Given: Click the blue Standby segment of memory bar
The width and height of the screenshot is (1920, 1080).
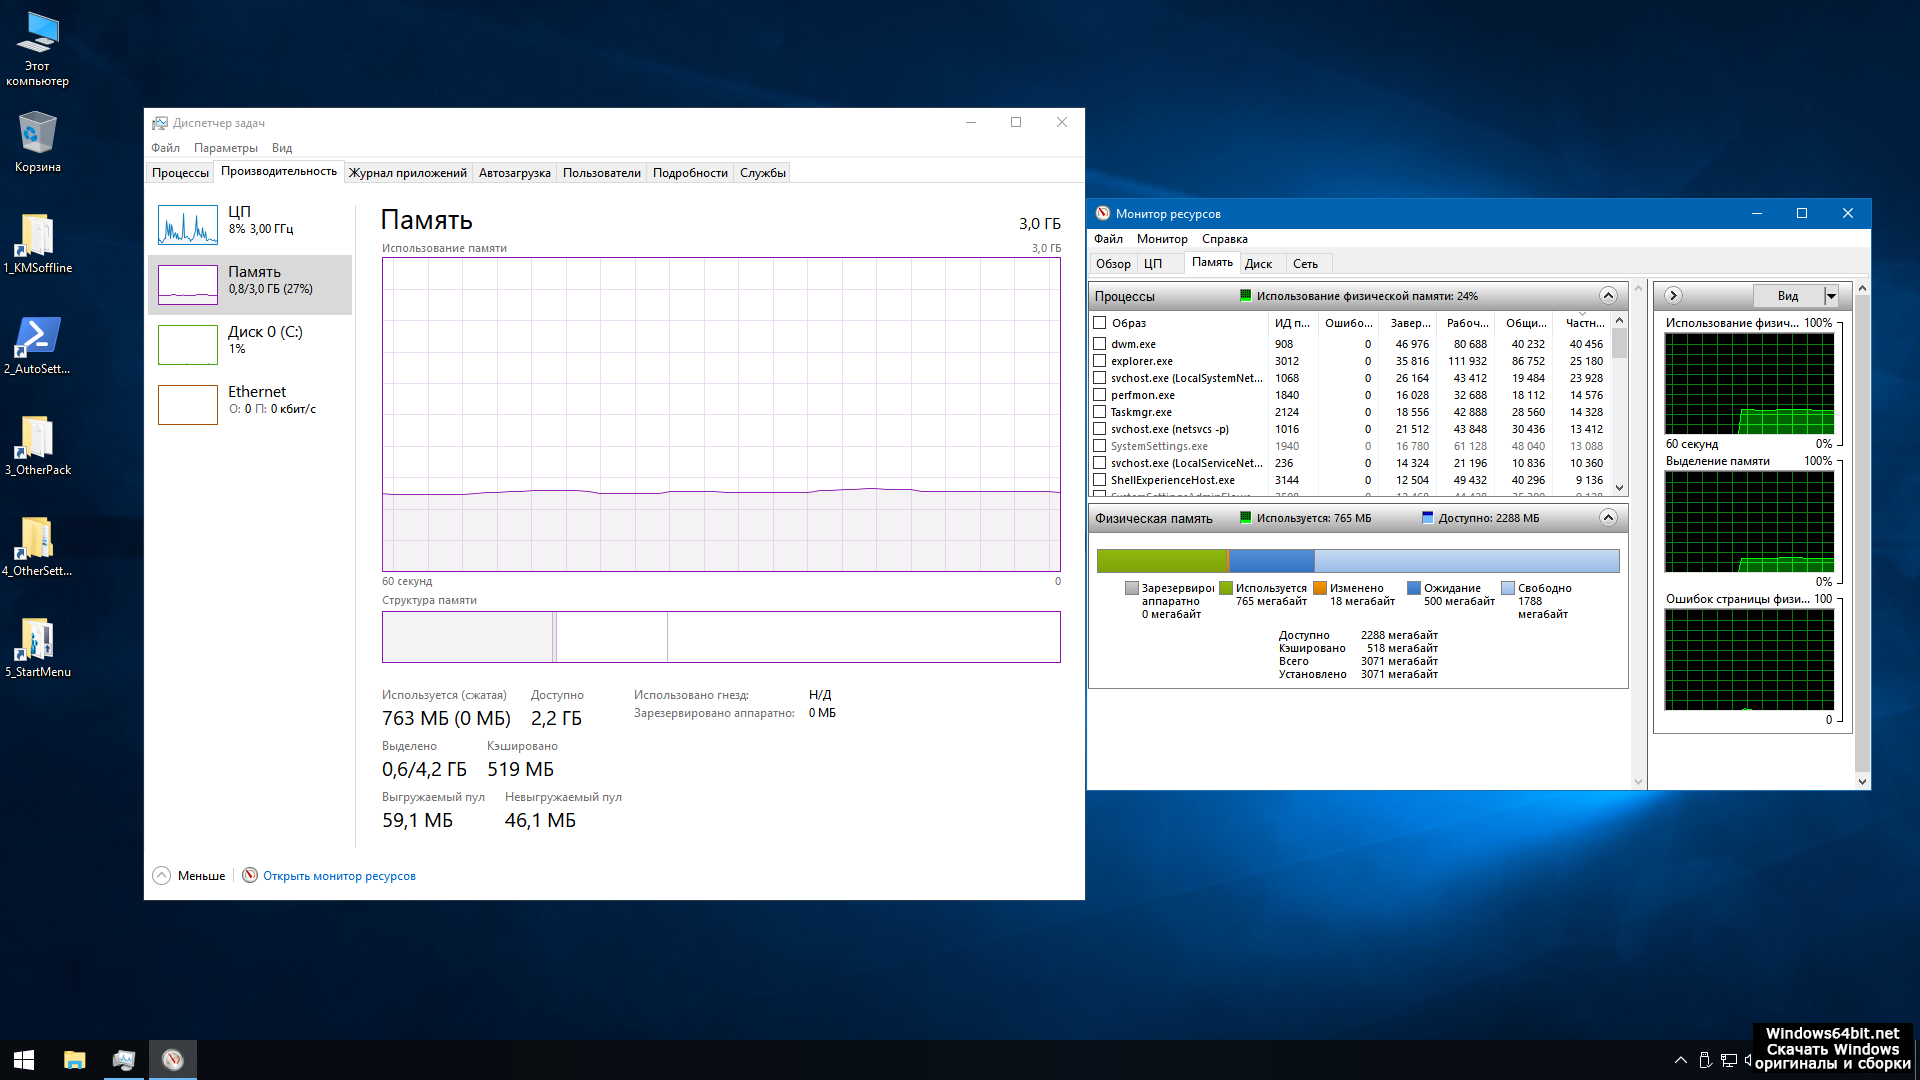Looking at the screenshot, I should point(1270,561).
